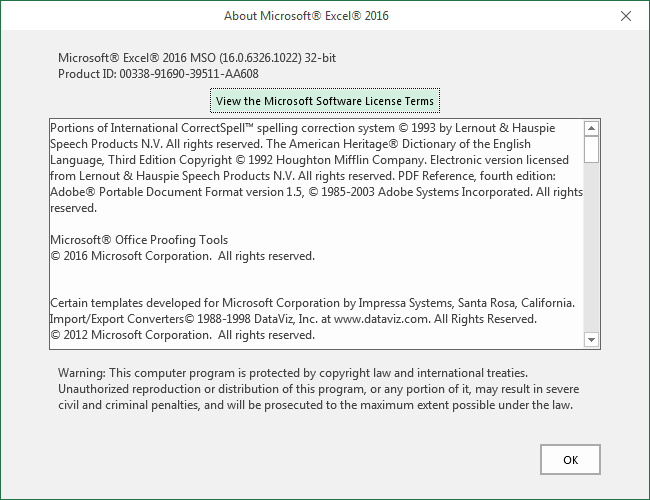The width and height of the screenshot is (650, 500).
Task: Confirm the dialog with OK
Action: pos(570,459)
